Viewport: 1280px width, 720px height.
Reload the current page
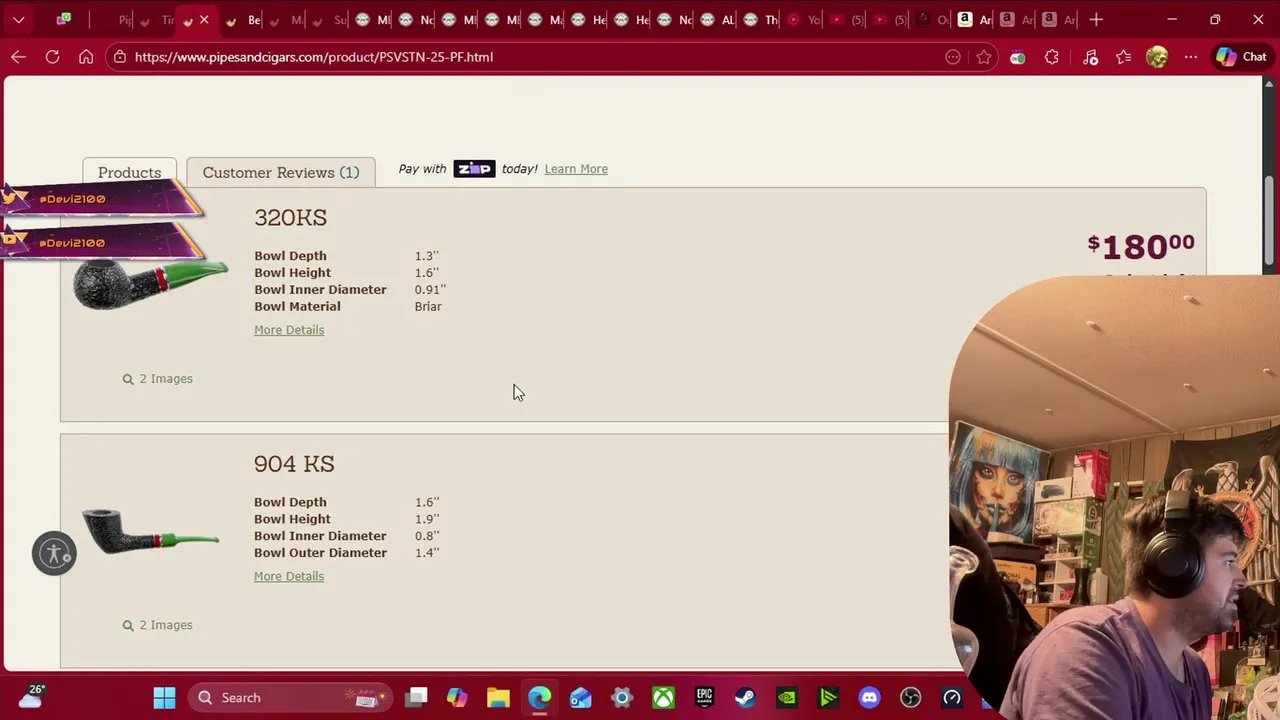52,57
